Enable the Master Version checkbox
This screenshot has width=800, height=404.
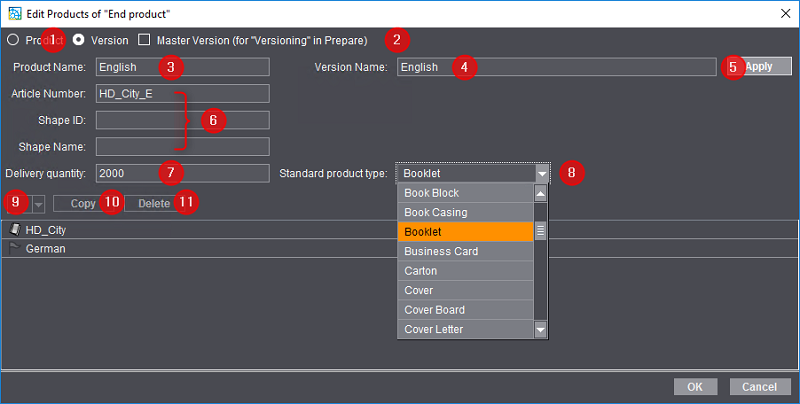[144, 41]
